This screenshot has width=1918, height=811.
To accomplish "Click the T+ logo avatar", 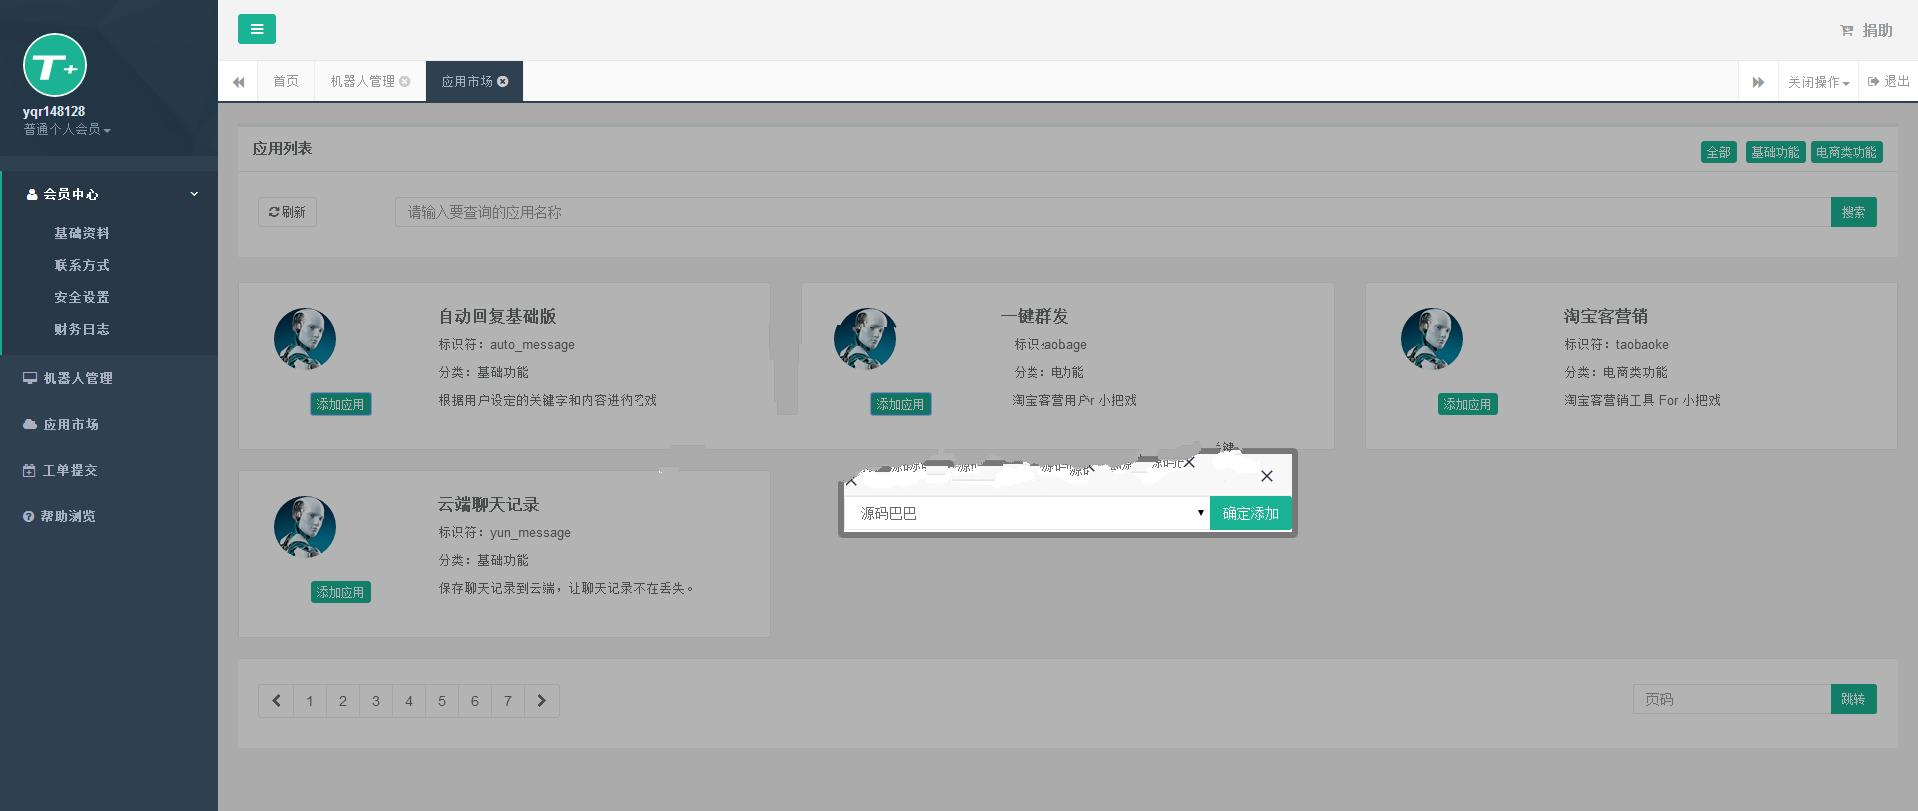I will point(55,66).
